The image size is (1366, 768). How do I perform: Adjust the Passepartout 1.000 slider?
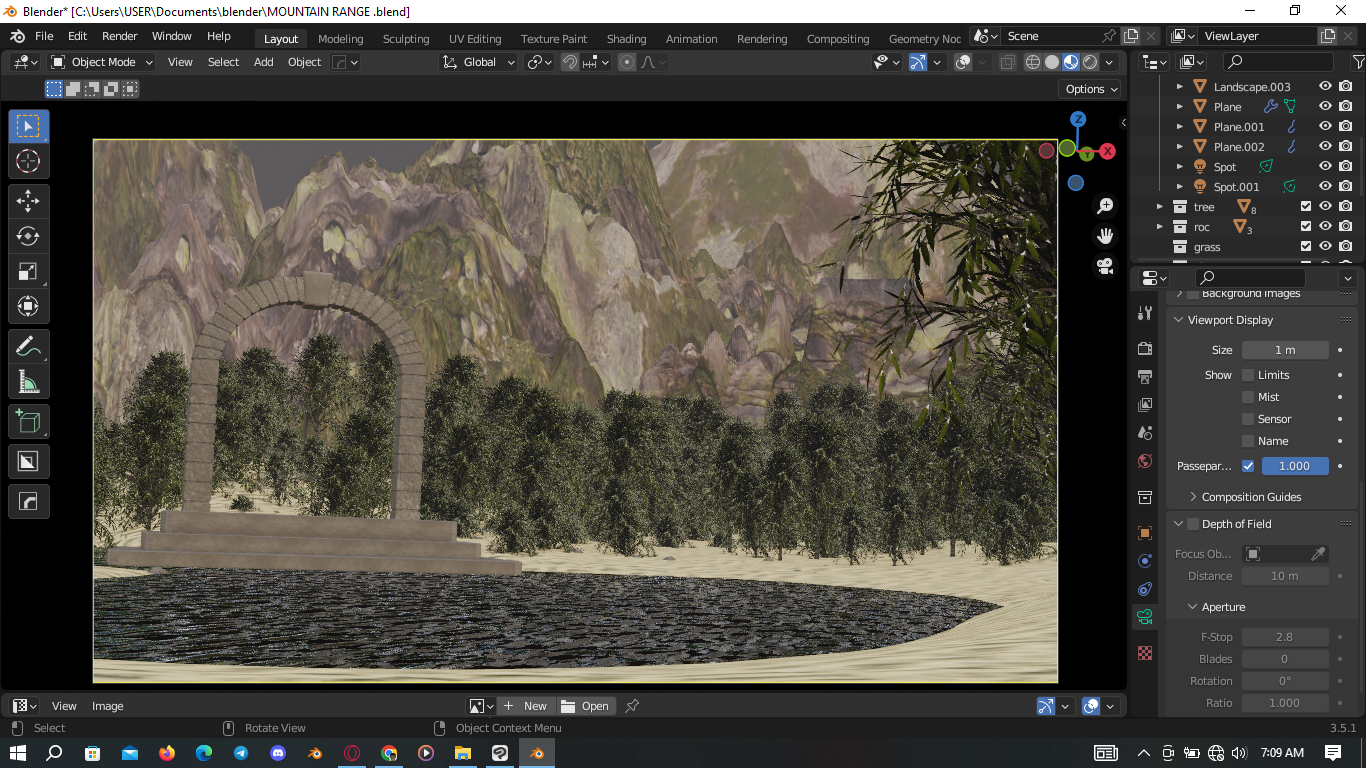(x=1295, y=466)
